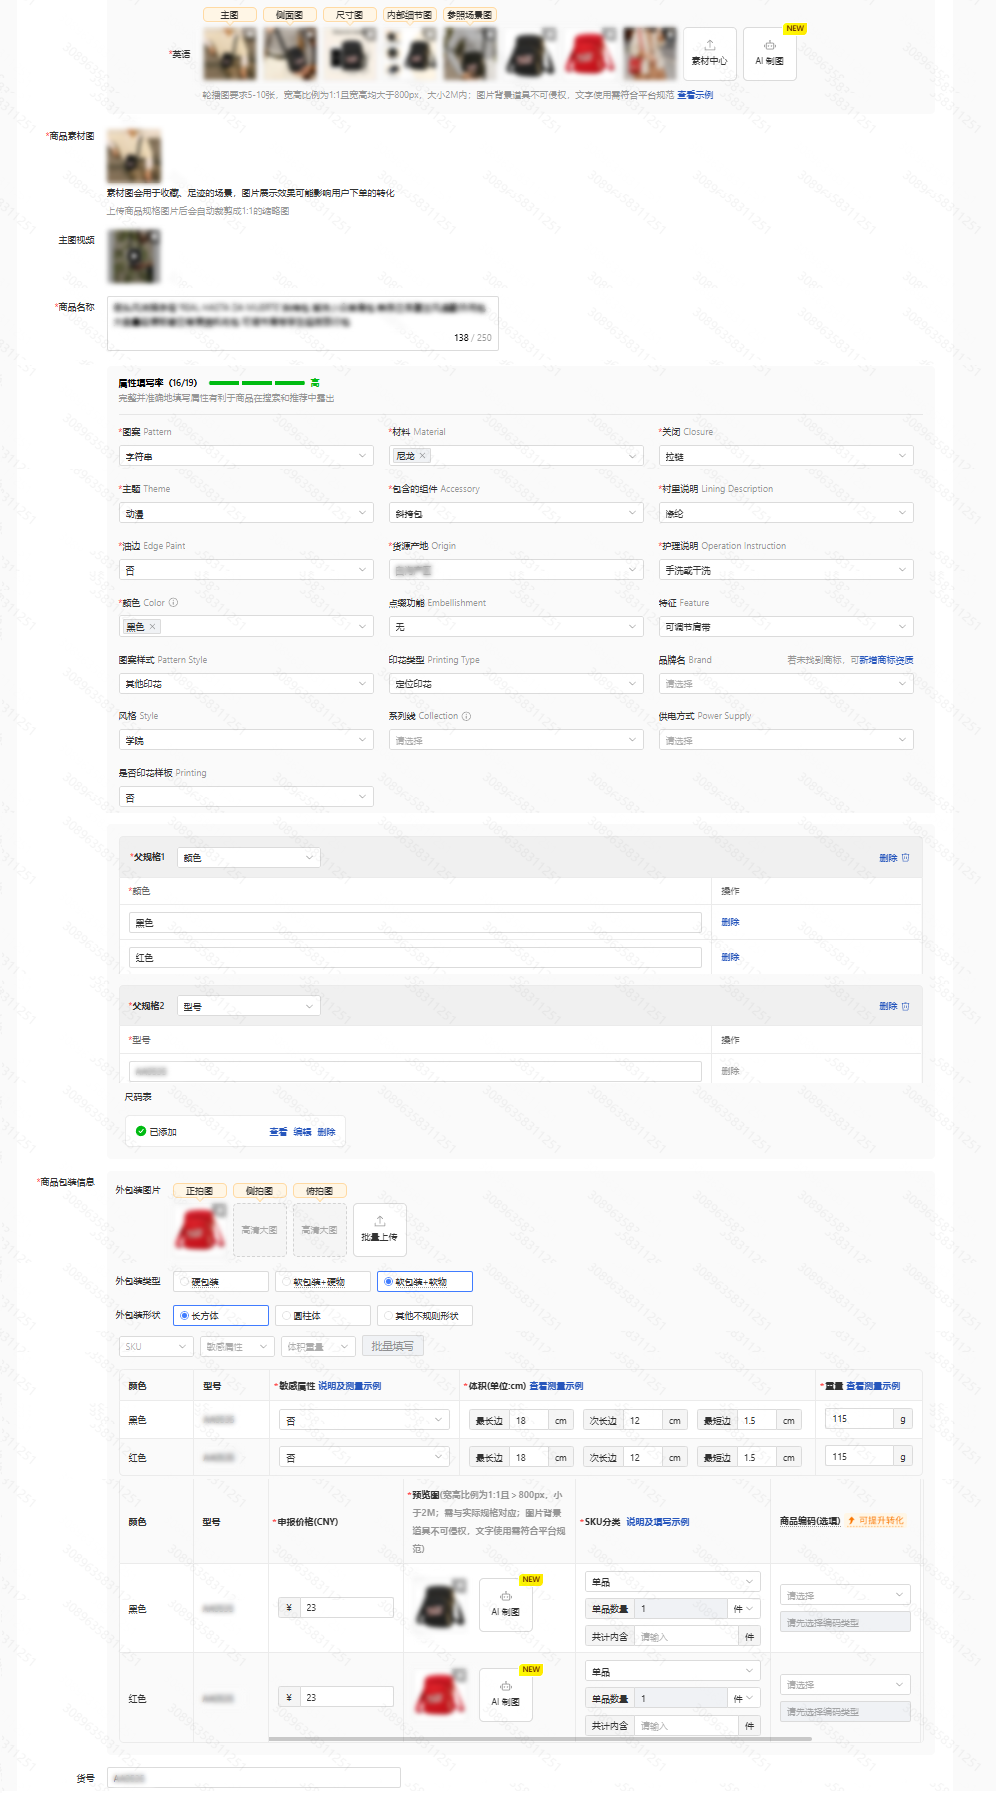This screenshot has height=1793, width=996.
Task: Open the 素材中心 upload icon
Action: click(x=709, y=46)
